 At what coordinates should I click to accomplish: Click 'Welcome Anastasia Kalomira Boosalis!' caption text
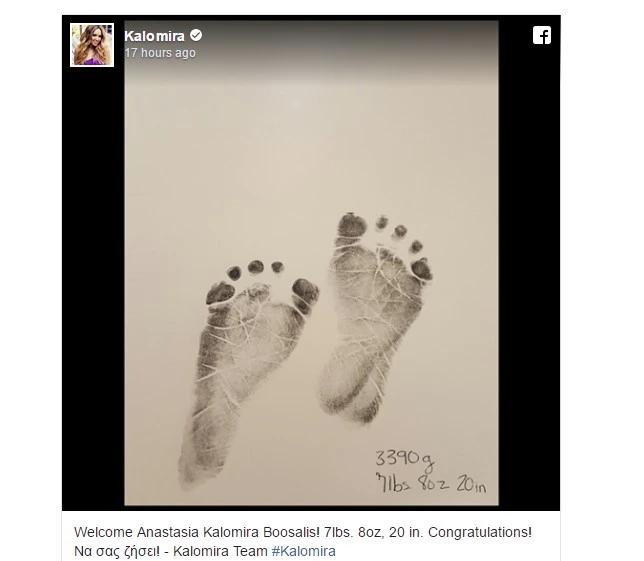[197, 532]
